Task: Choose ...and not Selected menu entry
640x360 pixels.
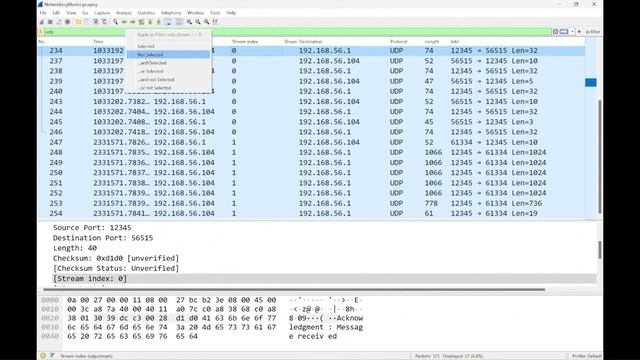Action: pyautogui.click(x=169, y=80)
